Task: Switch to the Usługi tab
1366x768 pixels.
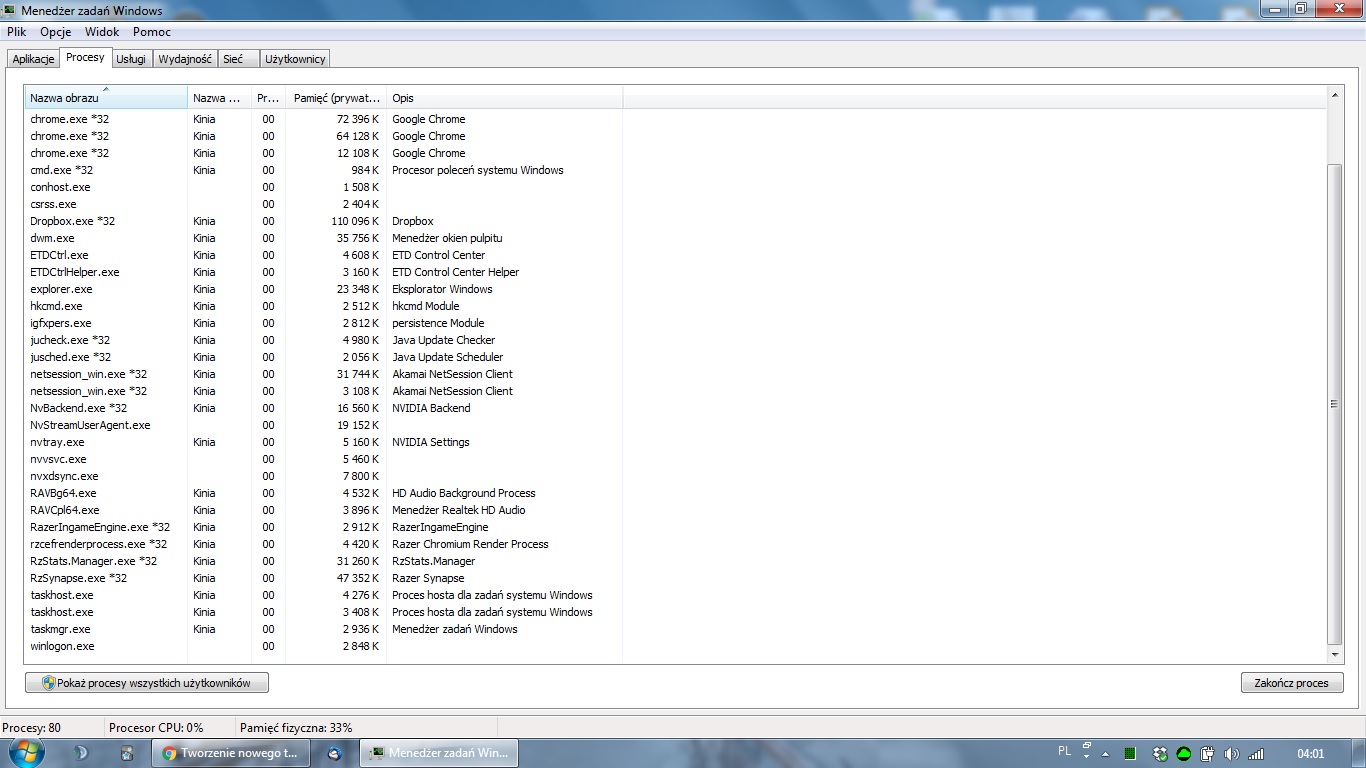Action: pos(131,59)
